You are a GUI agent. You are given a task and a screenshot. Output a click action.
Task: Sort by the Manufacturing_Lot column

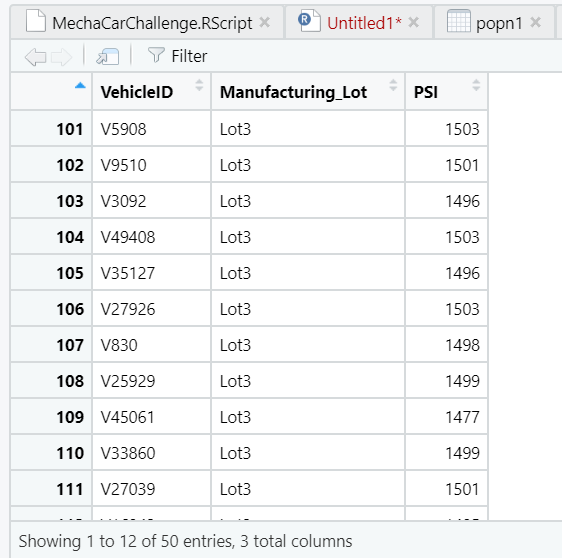[393, 85]
